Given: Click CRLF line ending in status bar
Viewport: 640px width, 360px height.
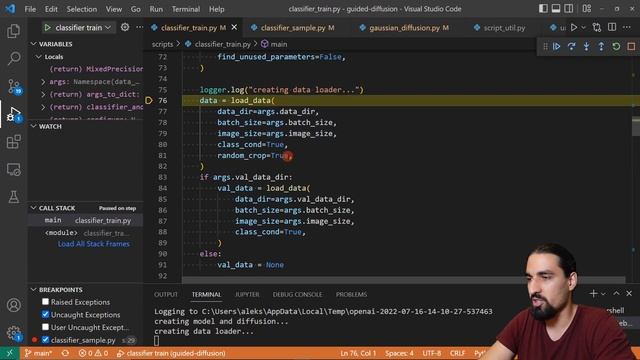Looking at the screenshot, I should click(458, 353).
